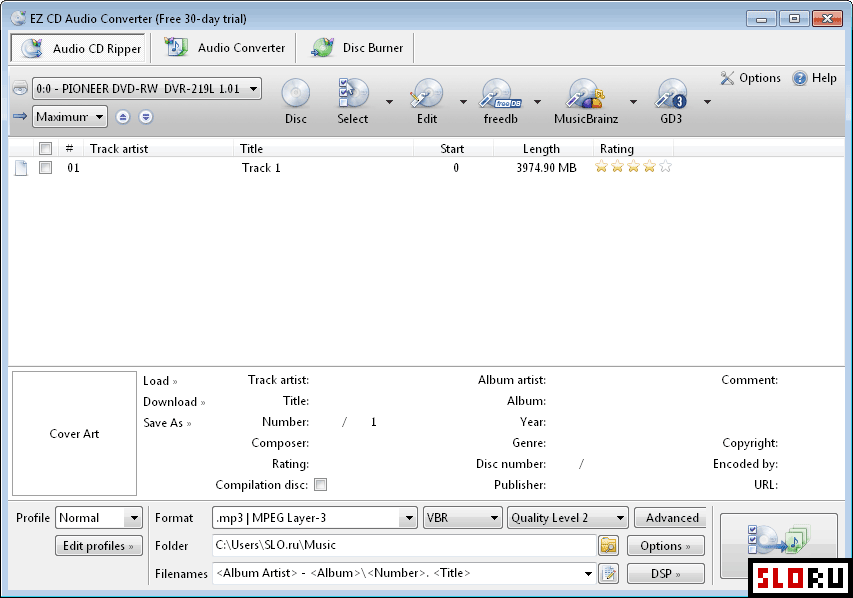Viewport: 853px width, 598px height.
Task: Click the eject disc tray button
Action: (123, 117)
